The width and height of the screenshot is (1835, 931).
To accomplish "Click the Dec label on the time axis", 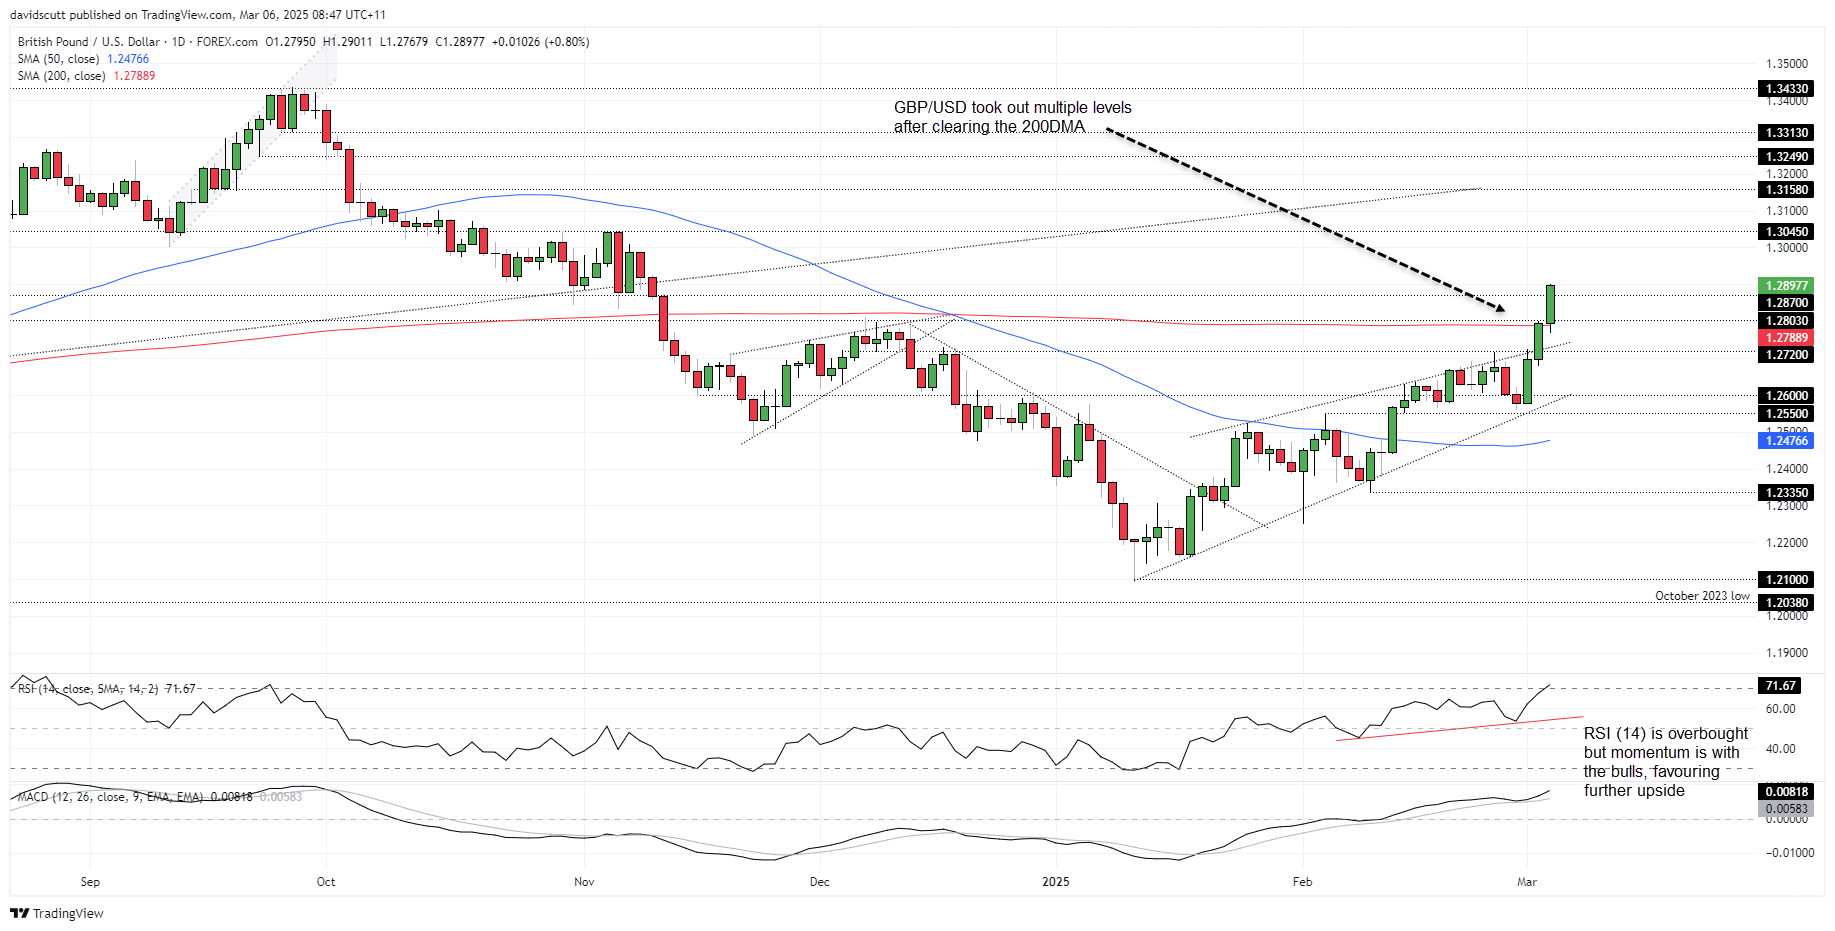I will pos(820,882).
